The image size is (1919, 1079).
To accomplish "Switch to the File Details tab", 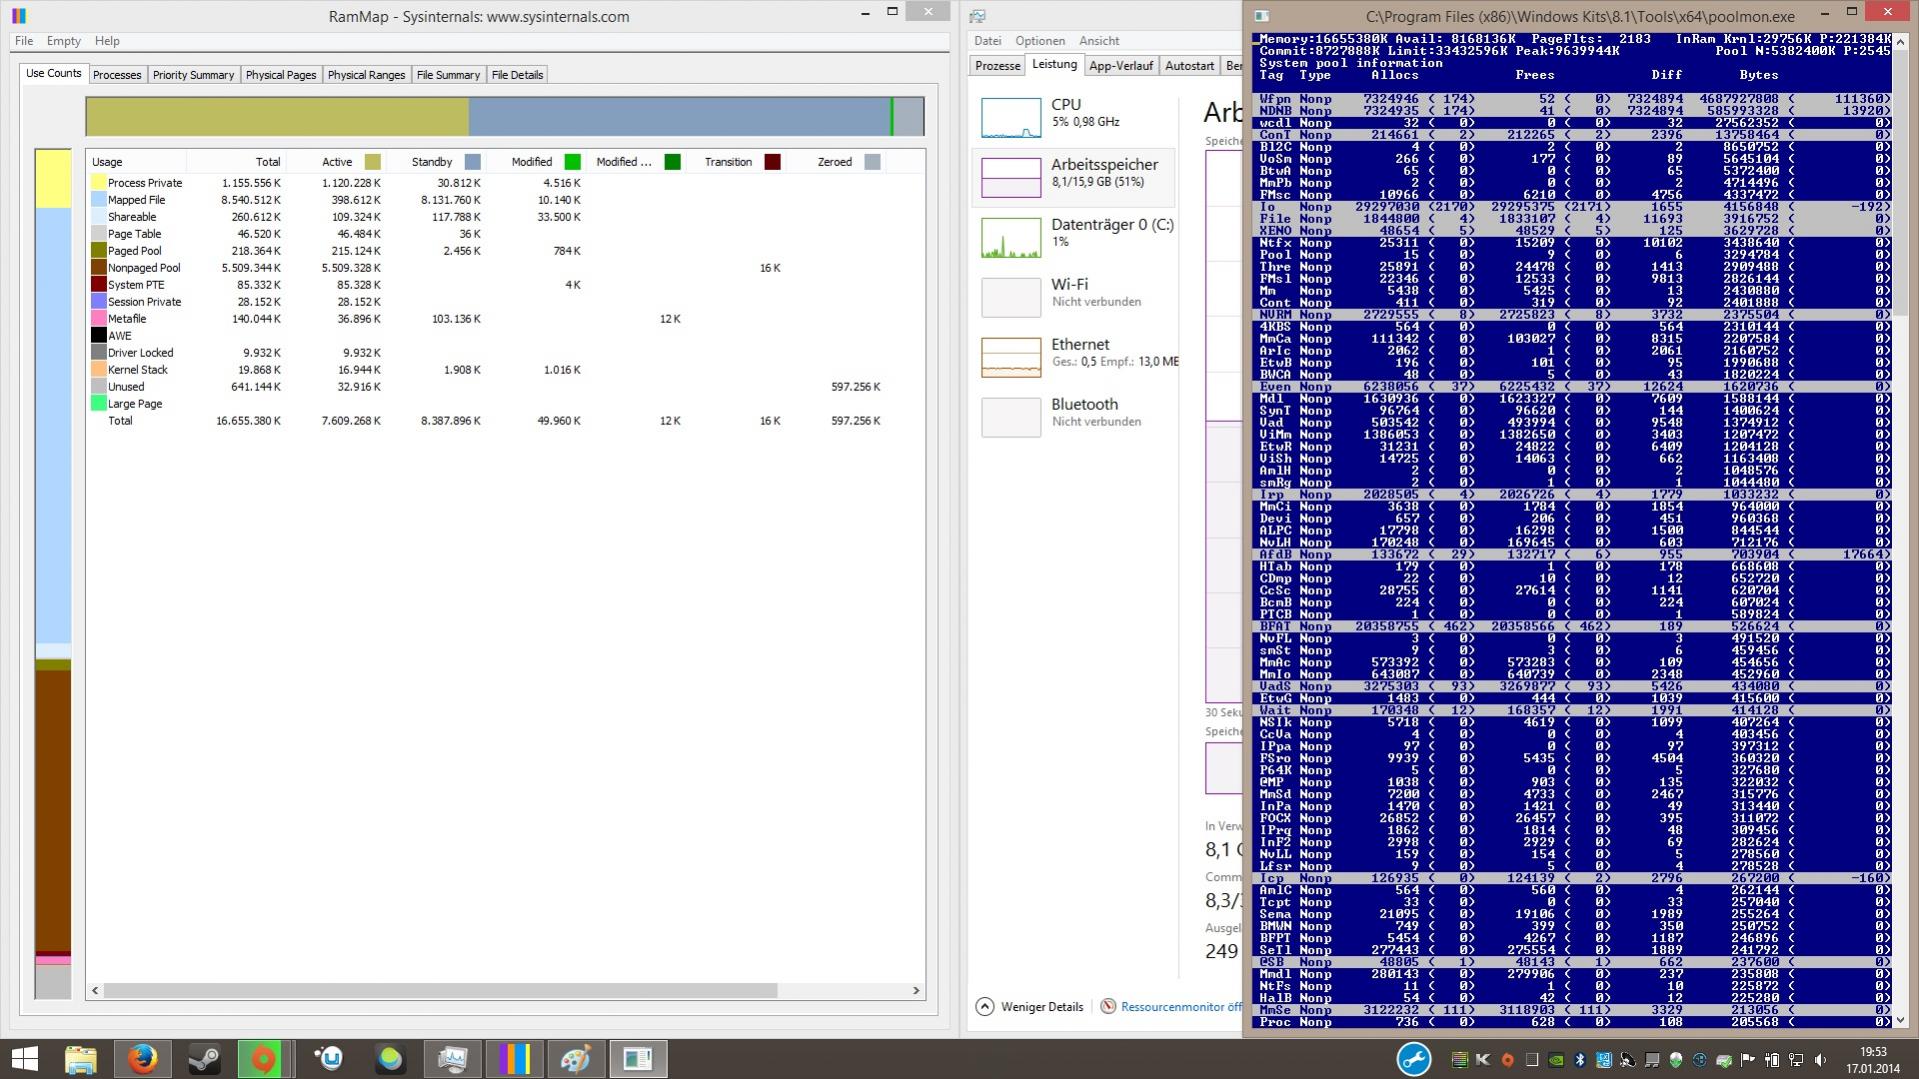I will click(x=517, y=75).
